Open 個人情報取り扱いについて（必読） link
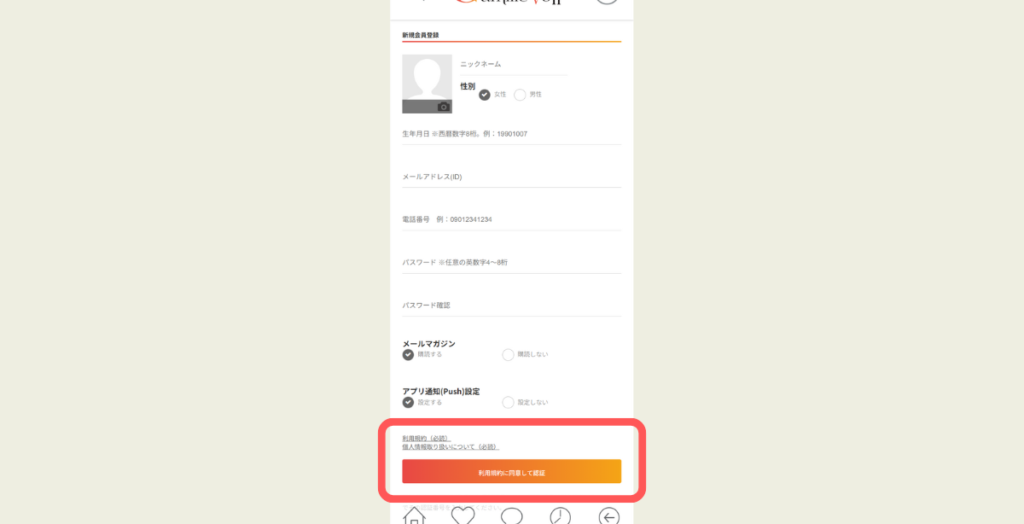The image size is (1024, 524). click(x=450, y=447)
